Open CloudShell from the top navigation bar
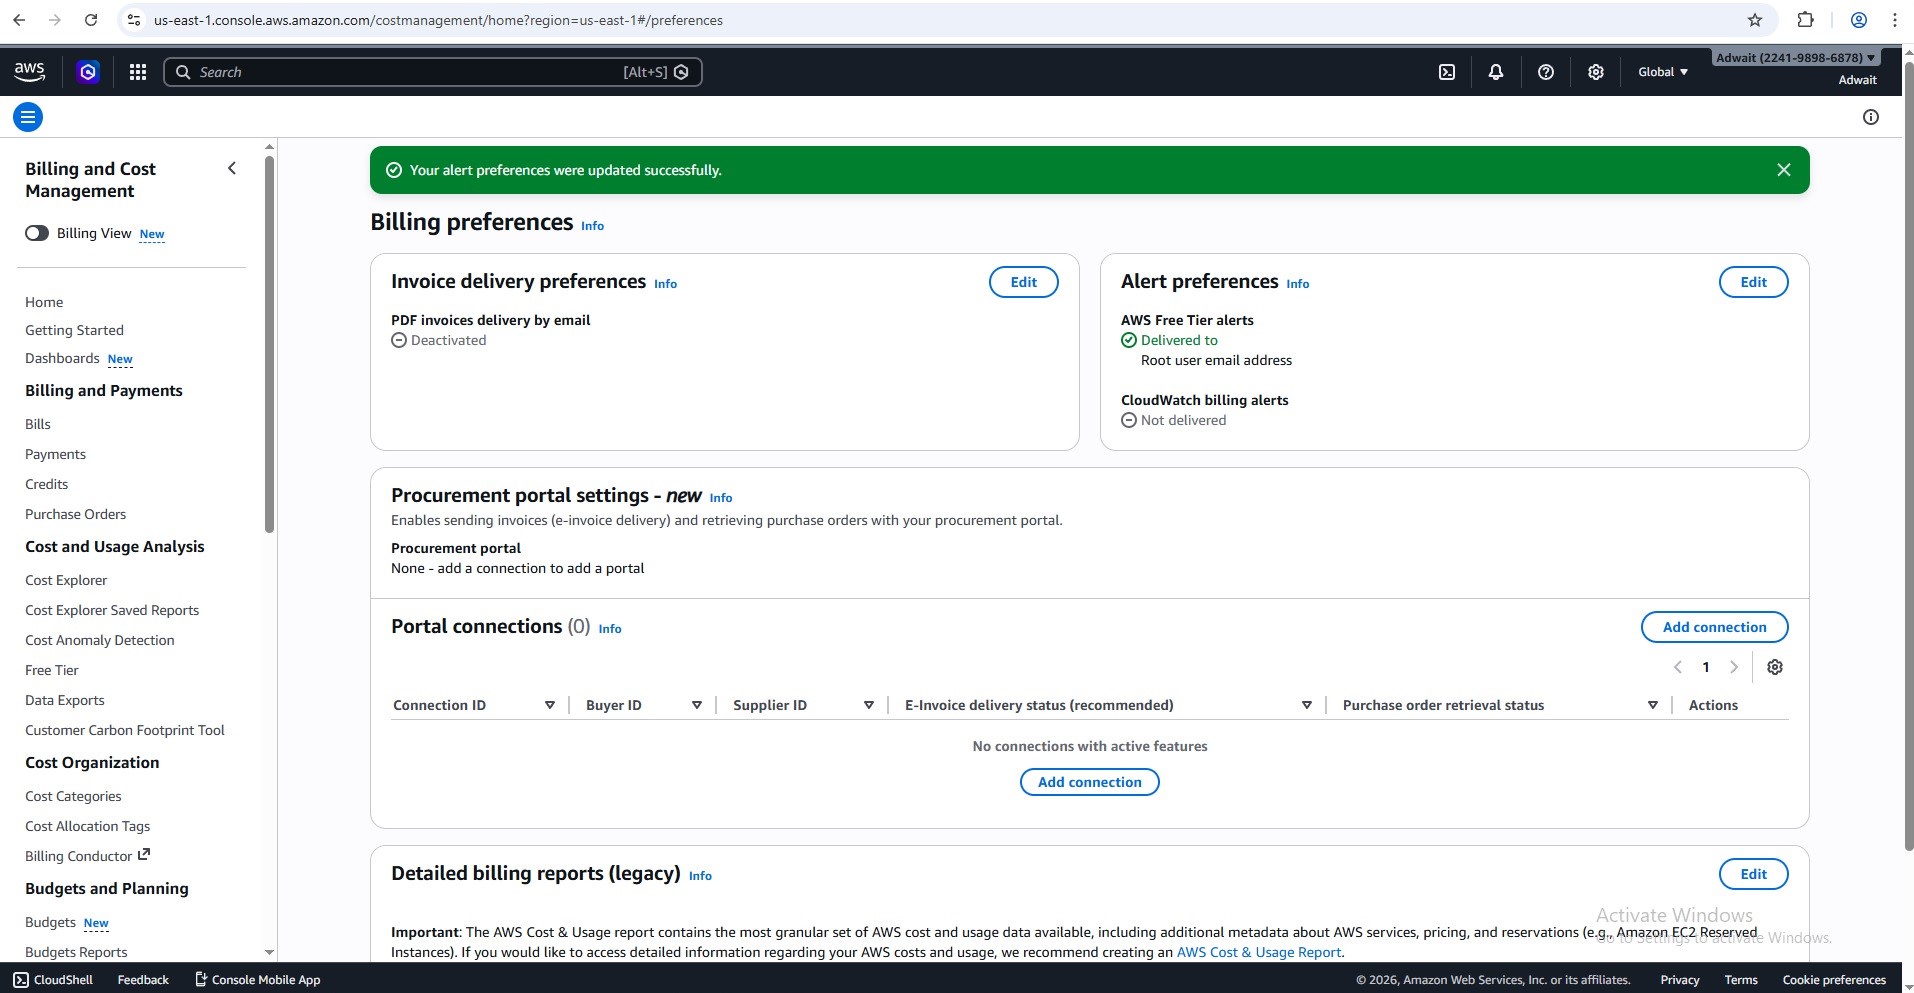Viewport: 1914px width, 993px height. (1446, 72)
